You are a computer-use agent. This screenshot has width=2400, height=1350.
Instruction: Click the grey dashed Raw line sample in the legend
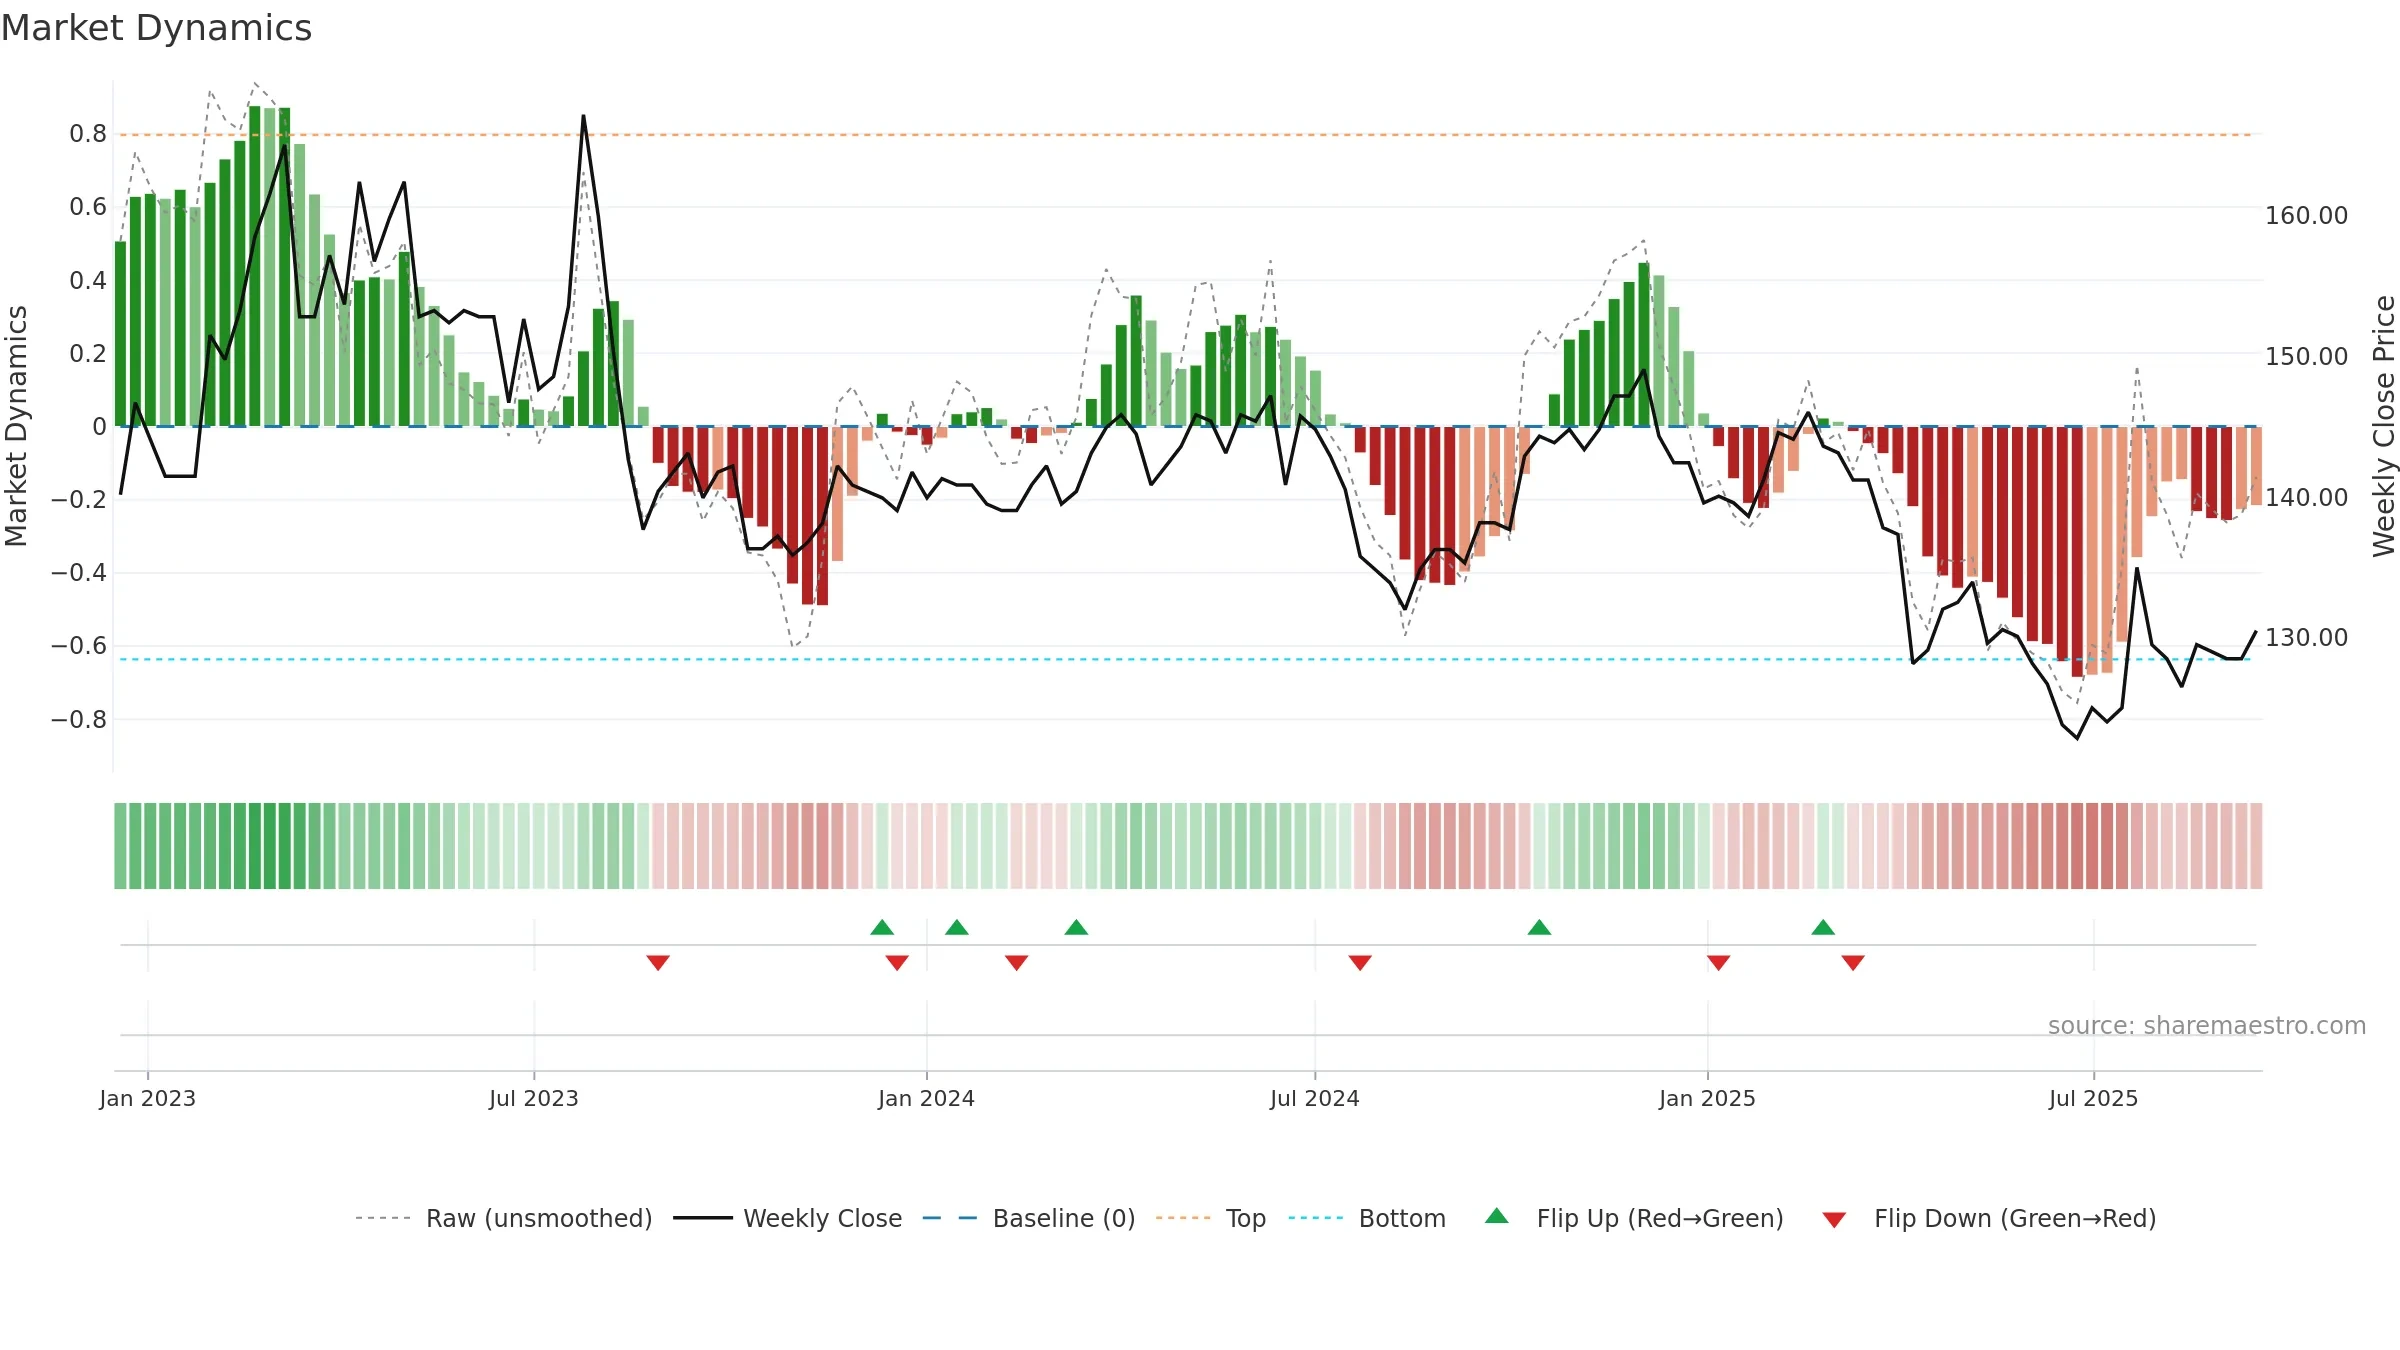point(383,1218)
